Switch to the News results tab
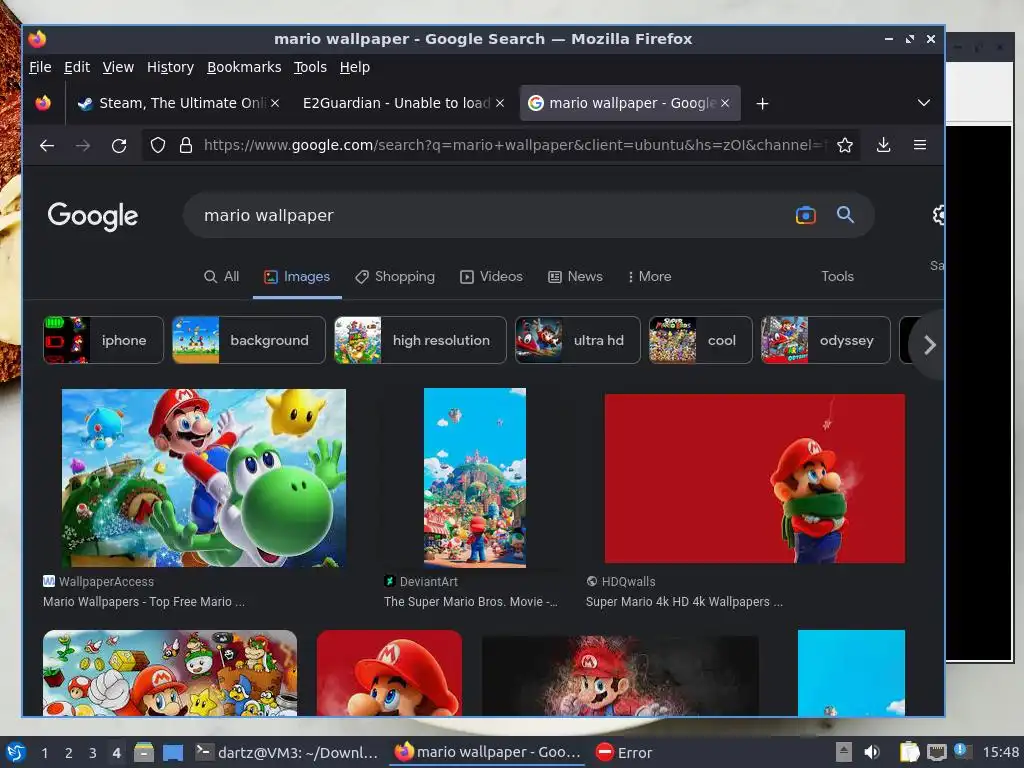Image resolution: width=1024 pixels, height=768 pixels. 575,276
